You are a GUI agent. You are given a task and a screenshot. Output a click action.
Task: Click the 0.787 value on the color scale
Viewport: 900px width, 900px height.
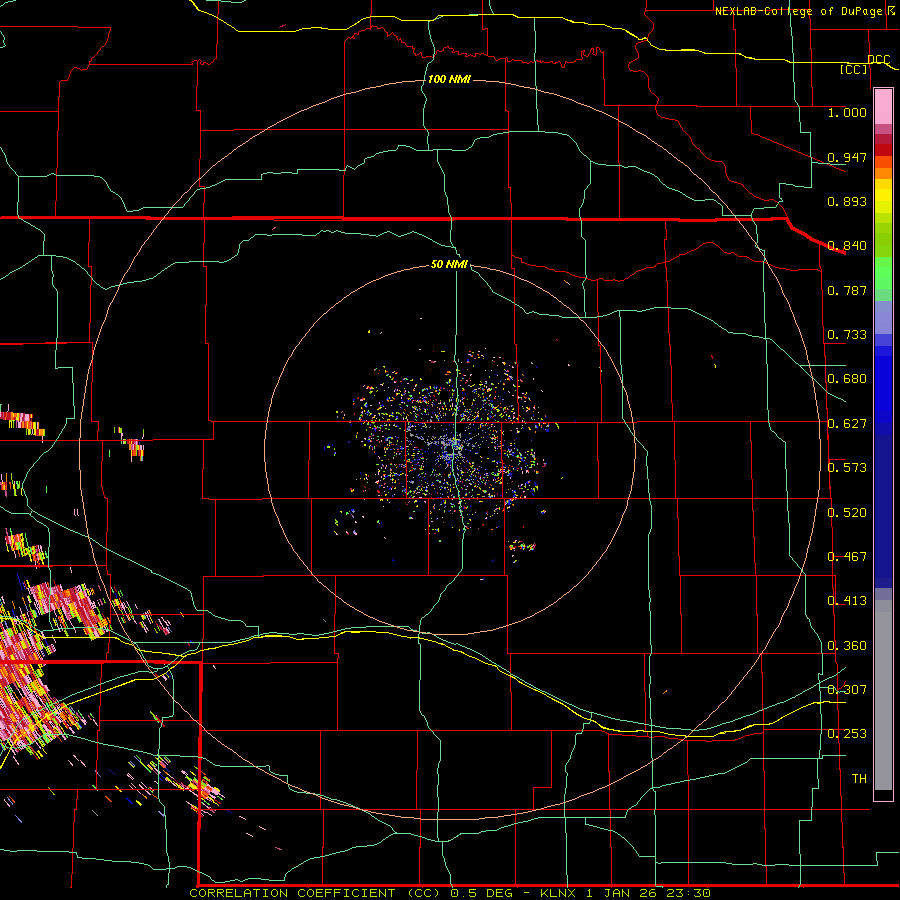click(847, 290)
